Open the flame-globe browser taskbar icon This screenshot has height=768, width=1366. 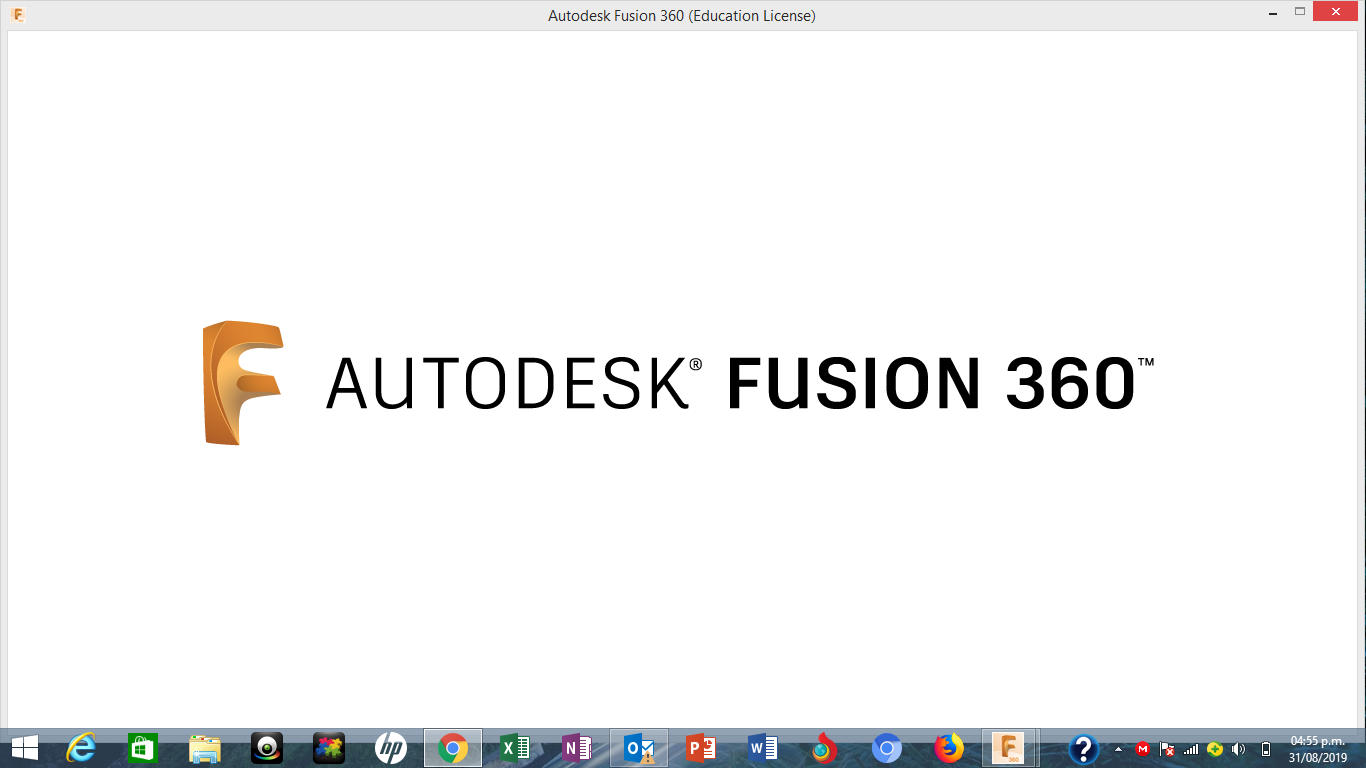click(x=824, y=748)
